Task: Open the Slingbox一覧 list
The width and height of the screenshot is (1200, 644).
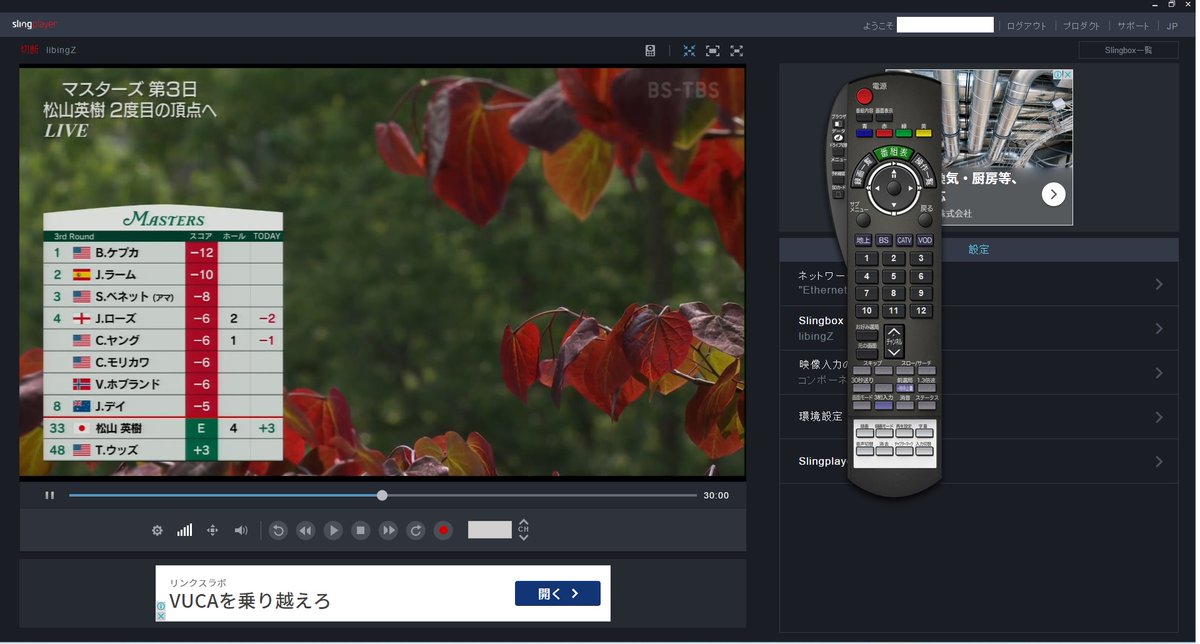Action: tap(1128, 50)
